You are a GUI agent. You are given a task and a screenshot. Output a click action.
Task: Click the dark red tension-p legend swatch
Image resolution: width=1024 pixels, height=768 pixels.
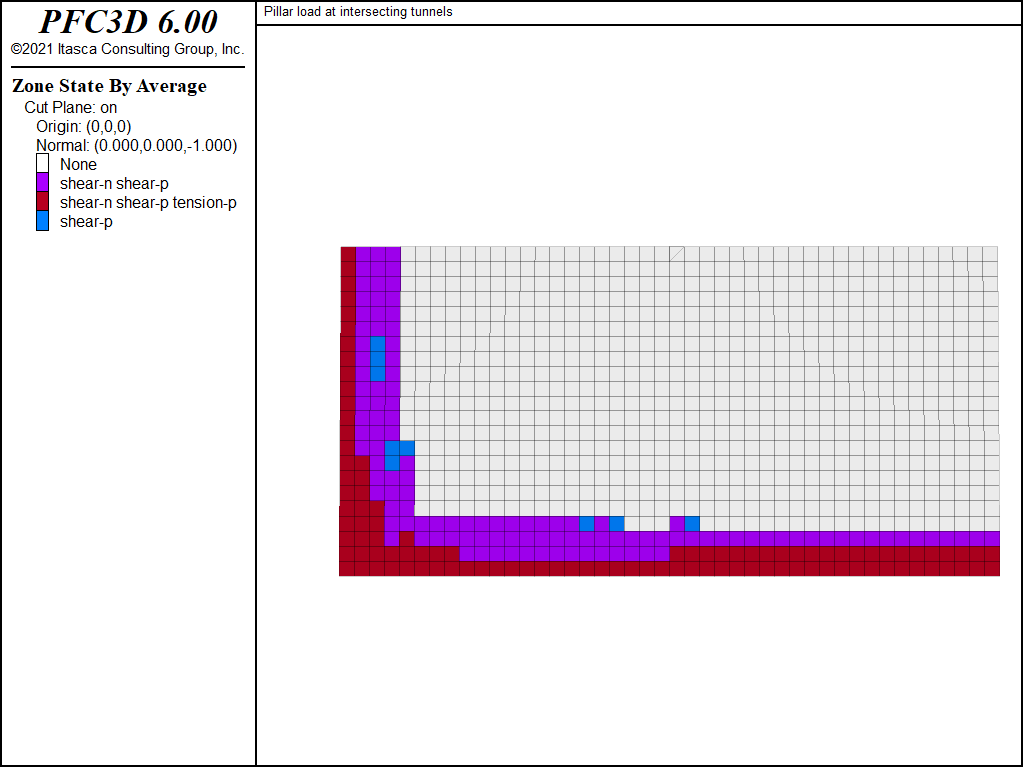coord(42,202)
